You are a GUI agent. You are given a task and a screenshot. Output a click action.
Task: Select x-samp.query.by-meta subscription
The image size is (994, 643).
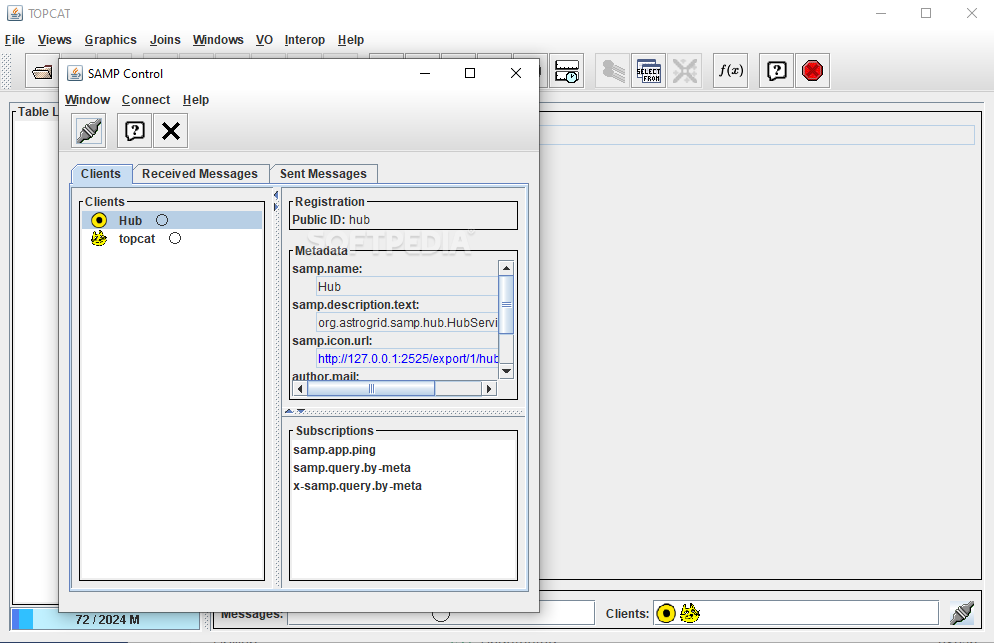[357, 486]
